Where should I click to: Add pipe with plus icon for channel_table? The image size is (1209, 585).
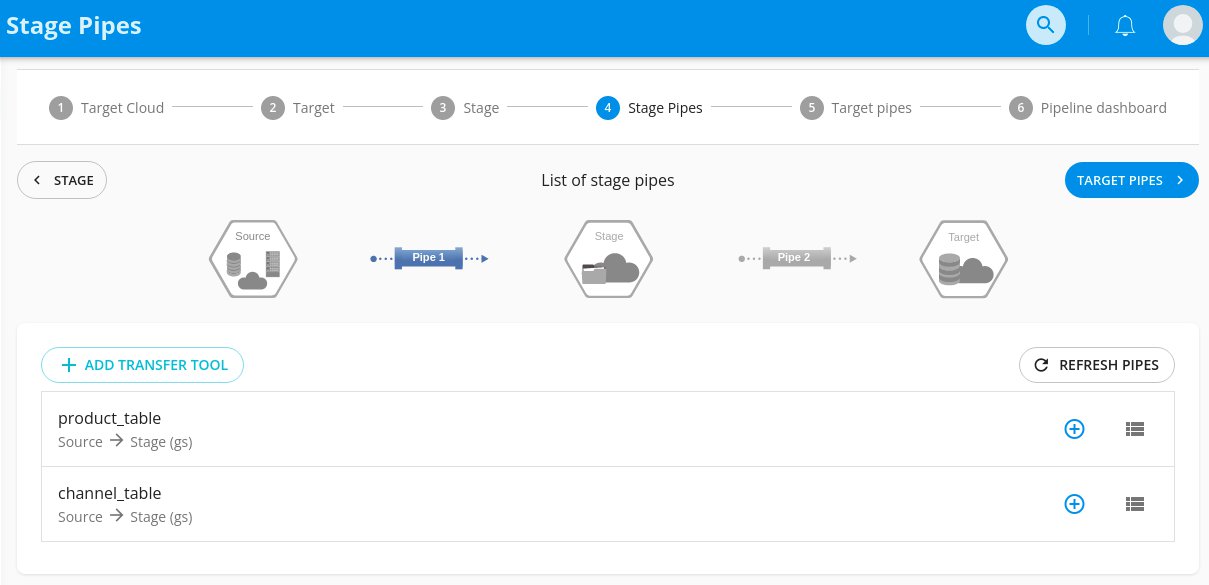[1074, 504]
